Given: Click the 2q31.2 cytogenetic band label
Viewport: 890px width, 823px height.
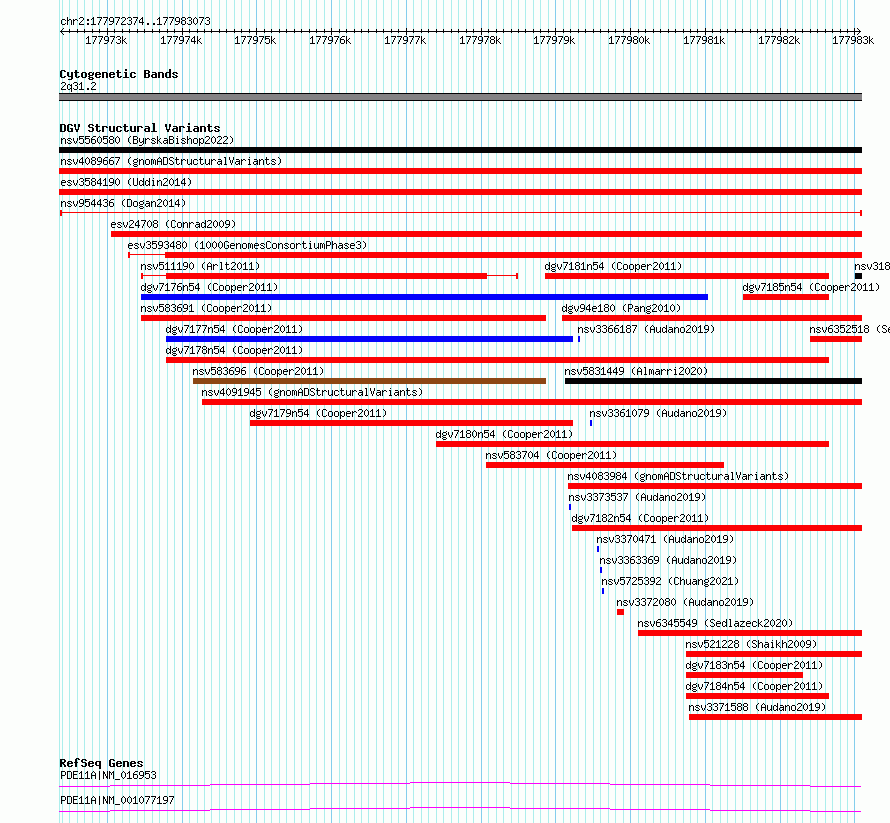Looking at the screenshot, I should 78,86.
